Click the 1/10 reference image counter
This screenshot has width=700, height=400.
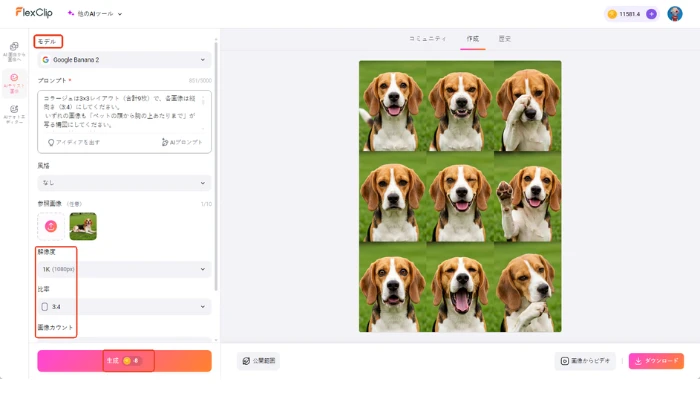click(206, 204)
